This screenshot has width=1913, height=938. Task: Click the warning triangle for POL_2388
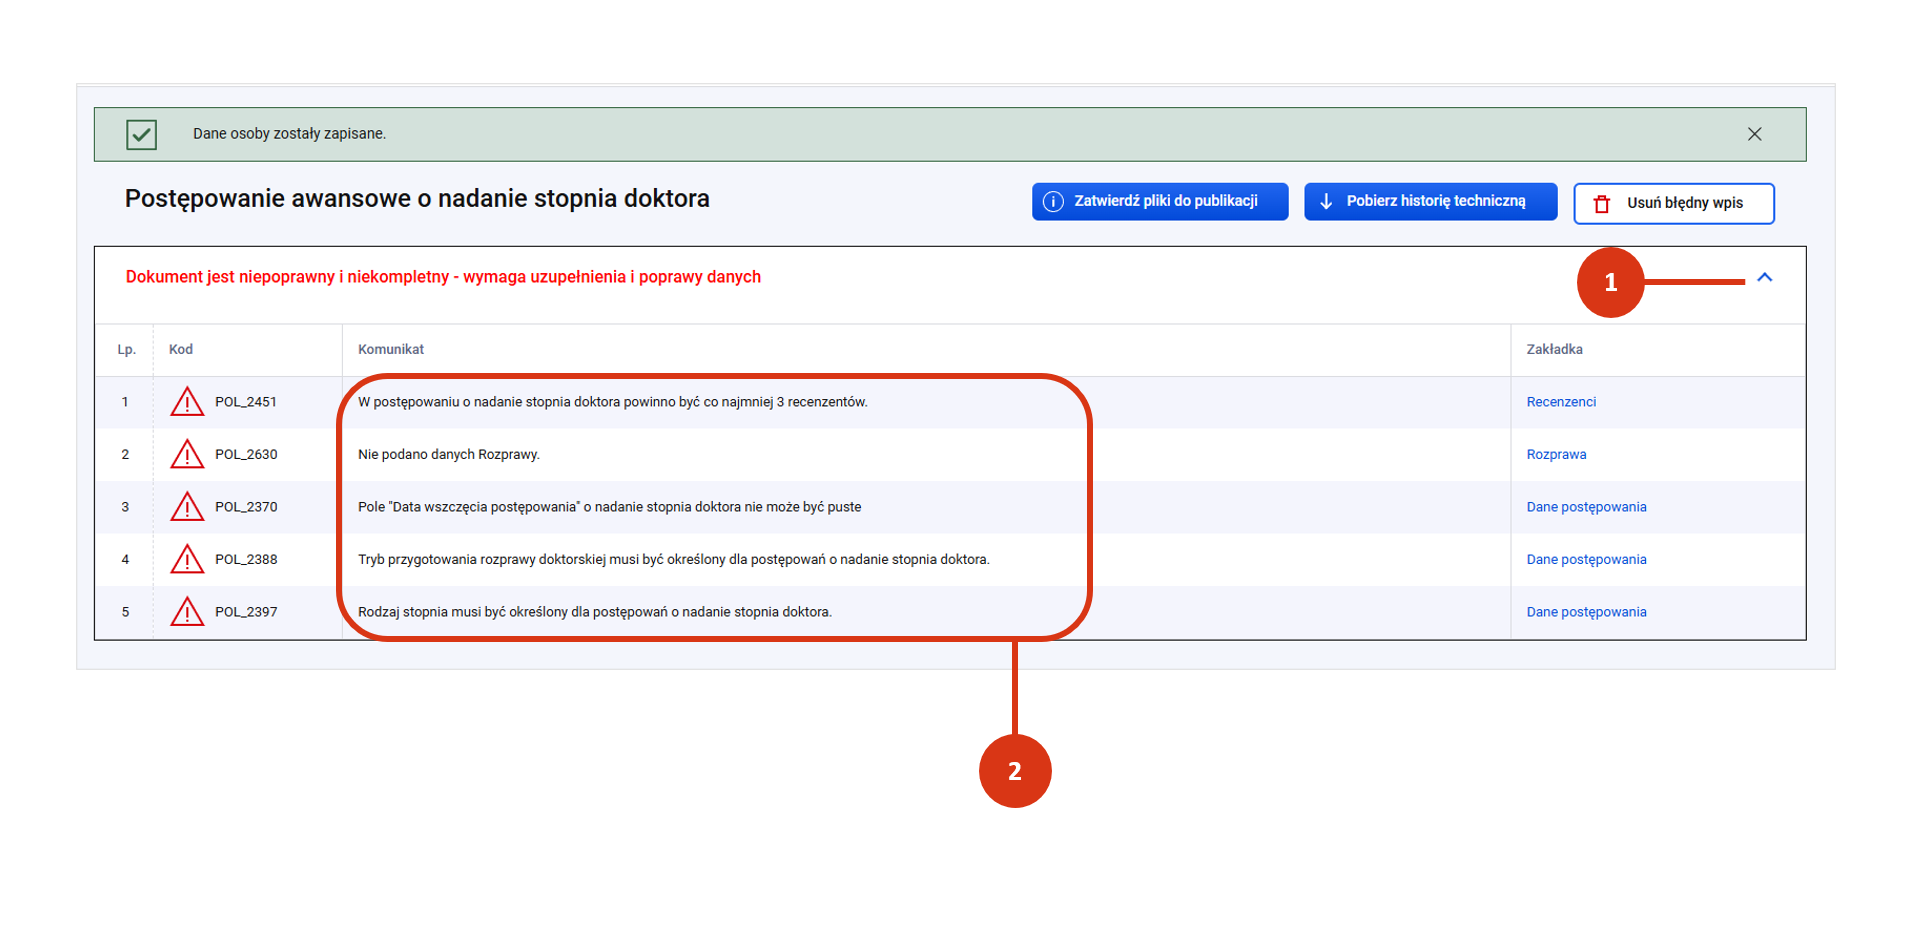[x=187, y=560]
